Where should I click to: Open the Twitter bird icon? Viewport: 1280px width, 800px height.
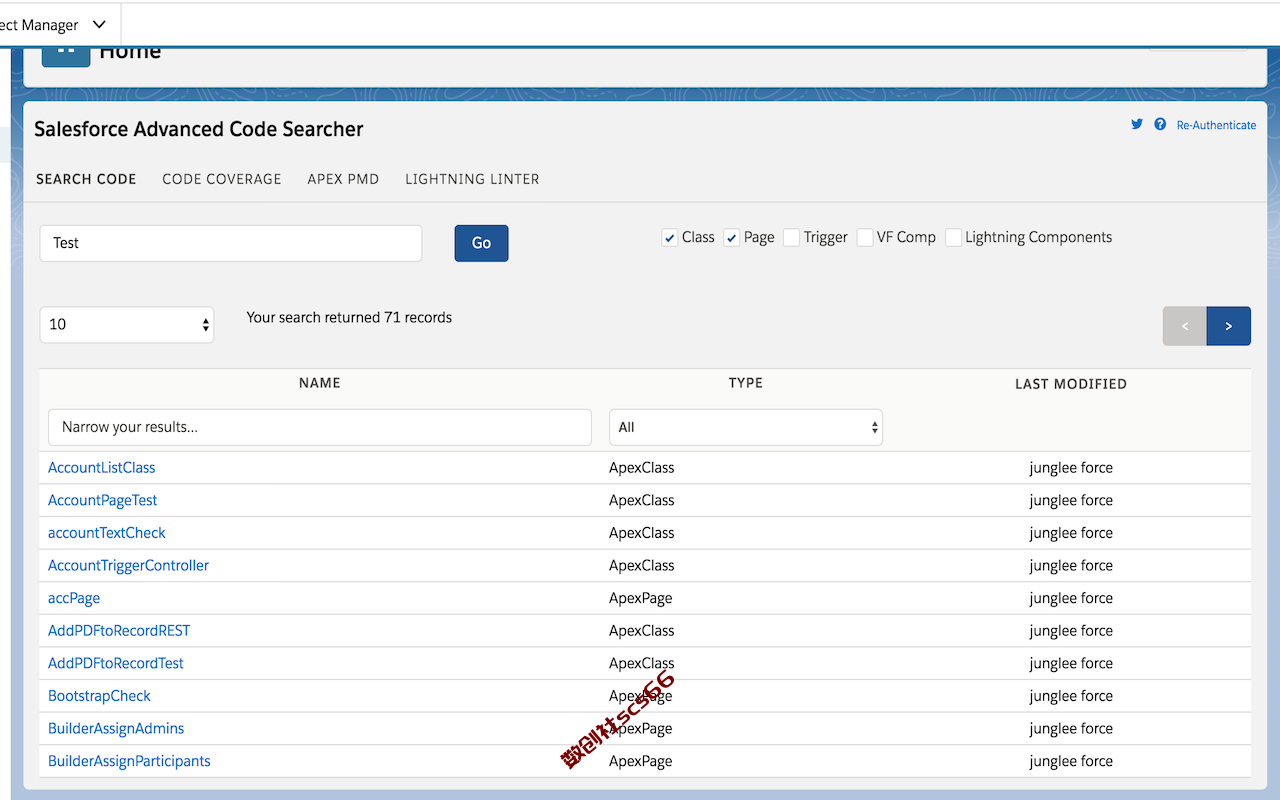click(1137, 124)
